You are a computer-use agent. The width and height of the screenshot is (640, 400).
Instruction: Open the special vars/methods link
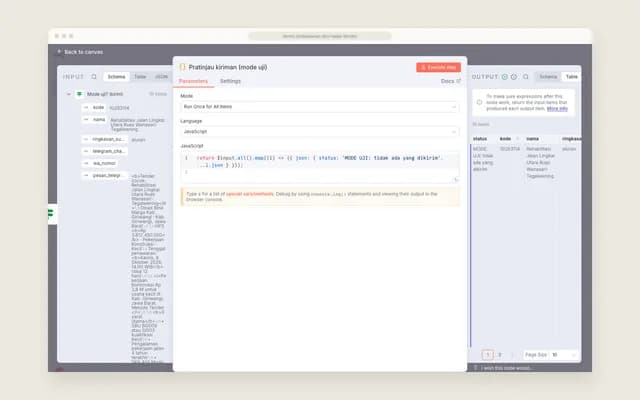point(249,194)
